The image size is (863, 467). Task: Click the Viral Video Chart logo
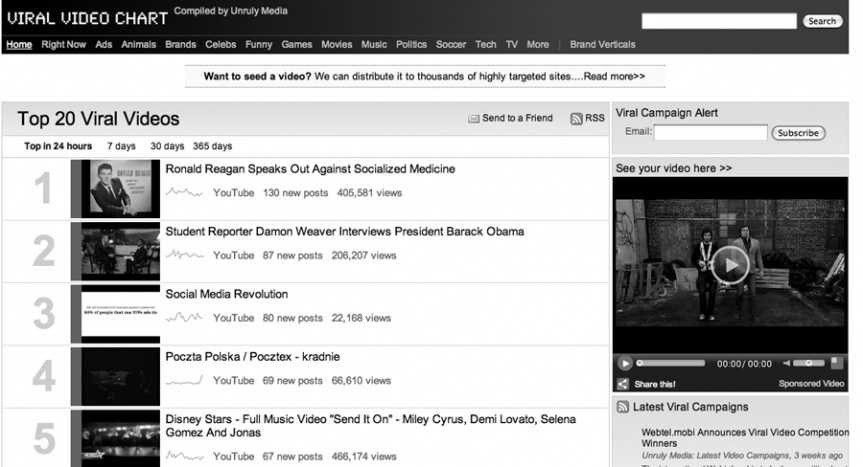pyautogui.click(x=88, y=18)
